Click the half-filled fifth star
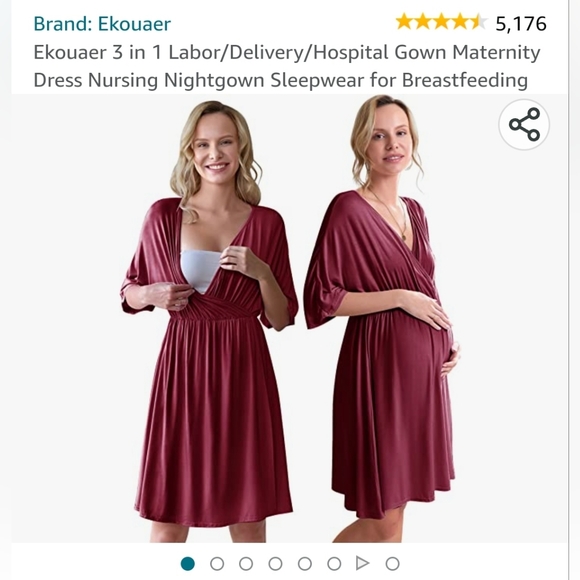Image resolution: width=580 pixels, height=580 pixels. pyautogui.click(x=478, y=21)
